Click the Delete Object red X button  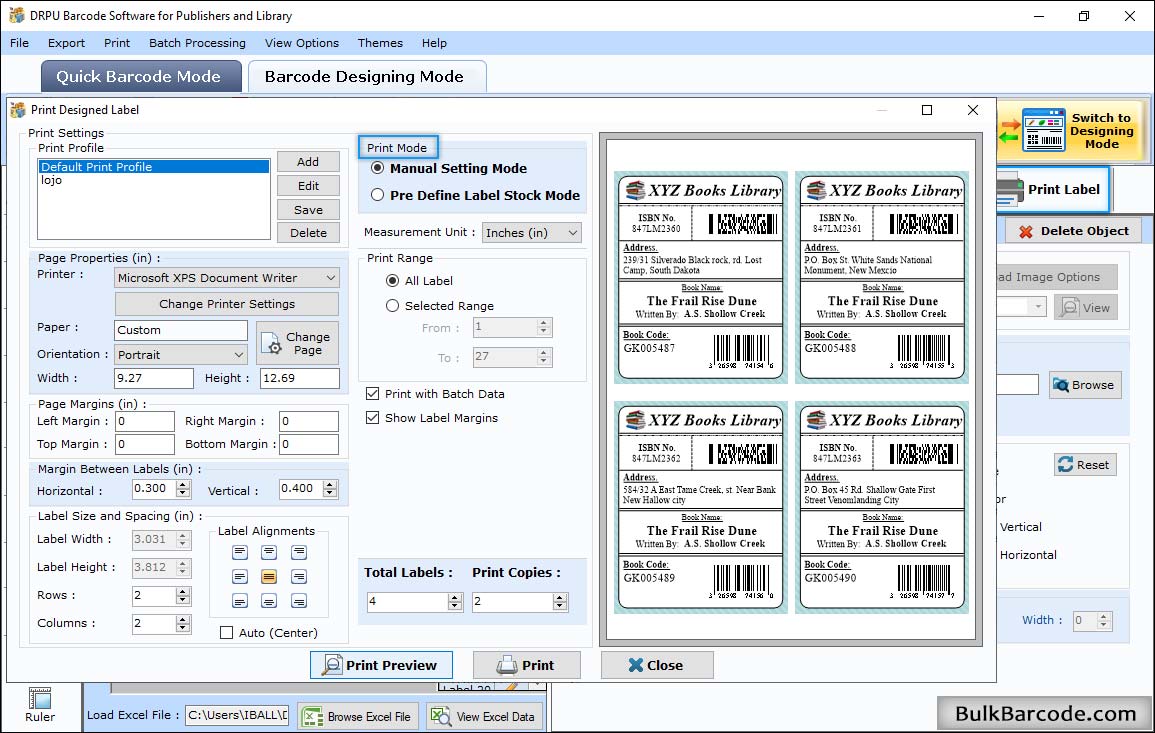[1074, 231]
